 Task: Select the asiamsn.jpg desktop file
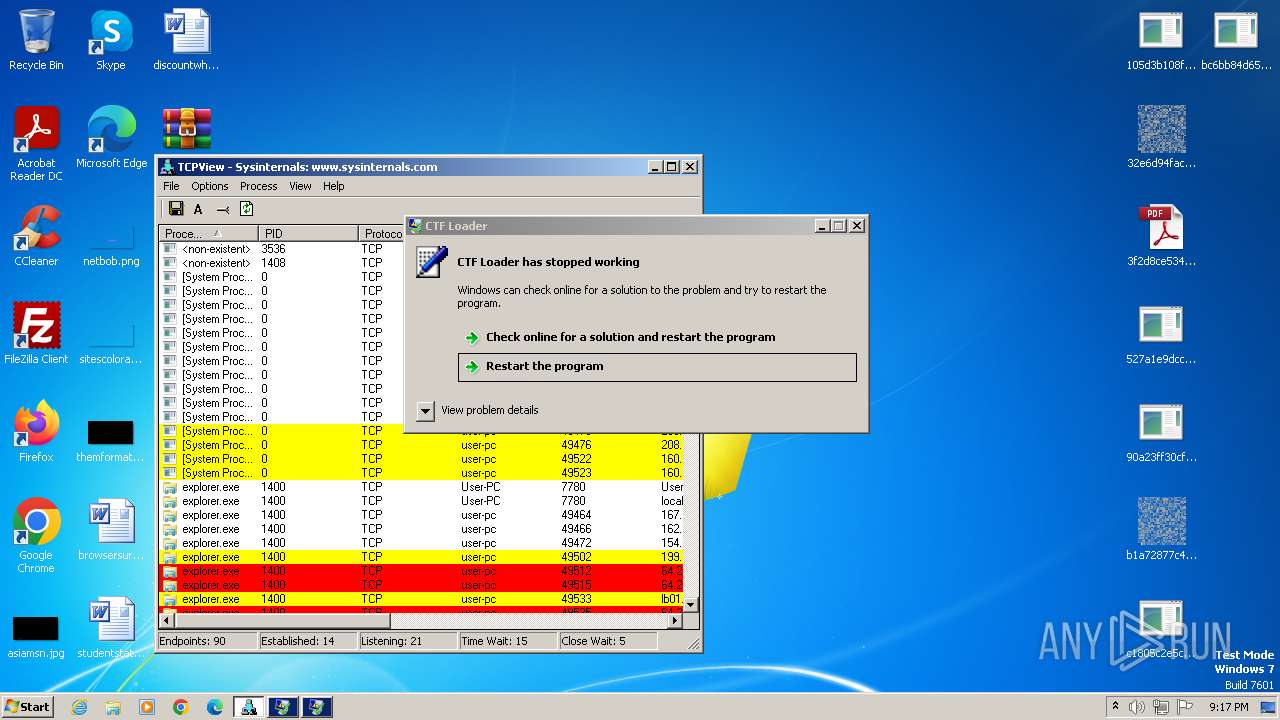tap(36, 637)
